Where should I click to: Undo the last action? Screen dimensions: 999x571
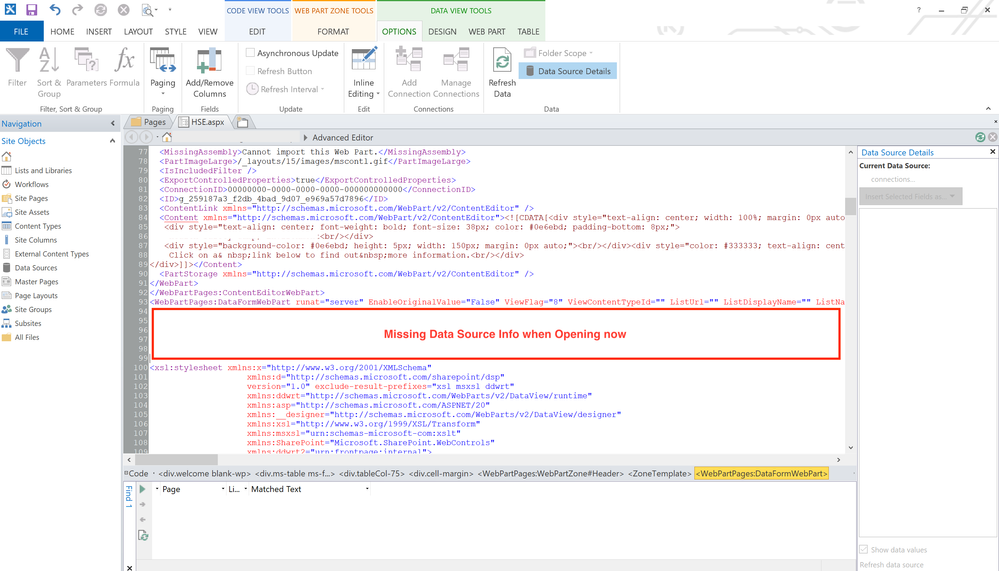click(x=55, y=10)
